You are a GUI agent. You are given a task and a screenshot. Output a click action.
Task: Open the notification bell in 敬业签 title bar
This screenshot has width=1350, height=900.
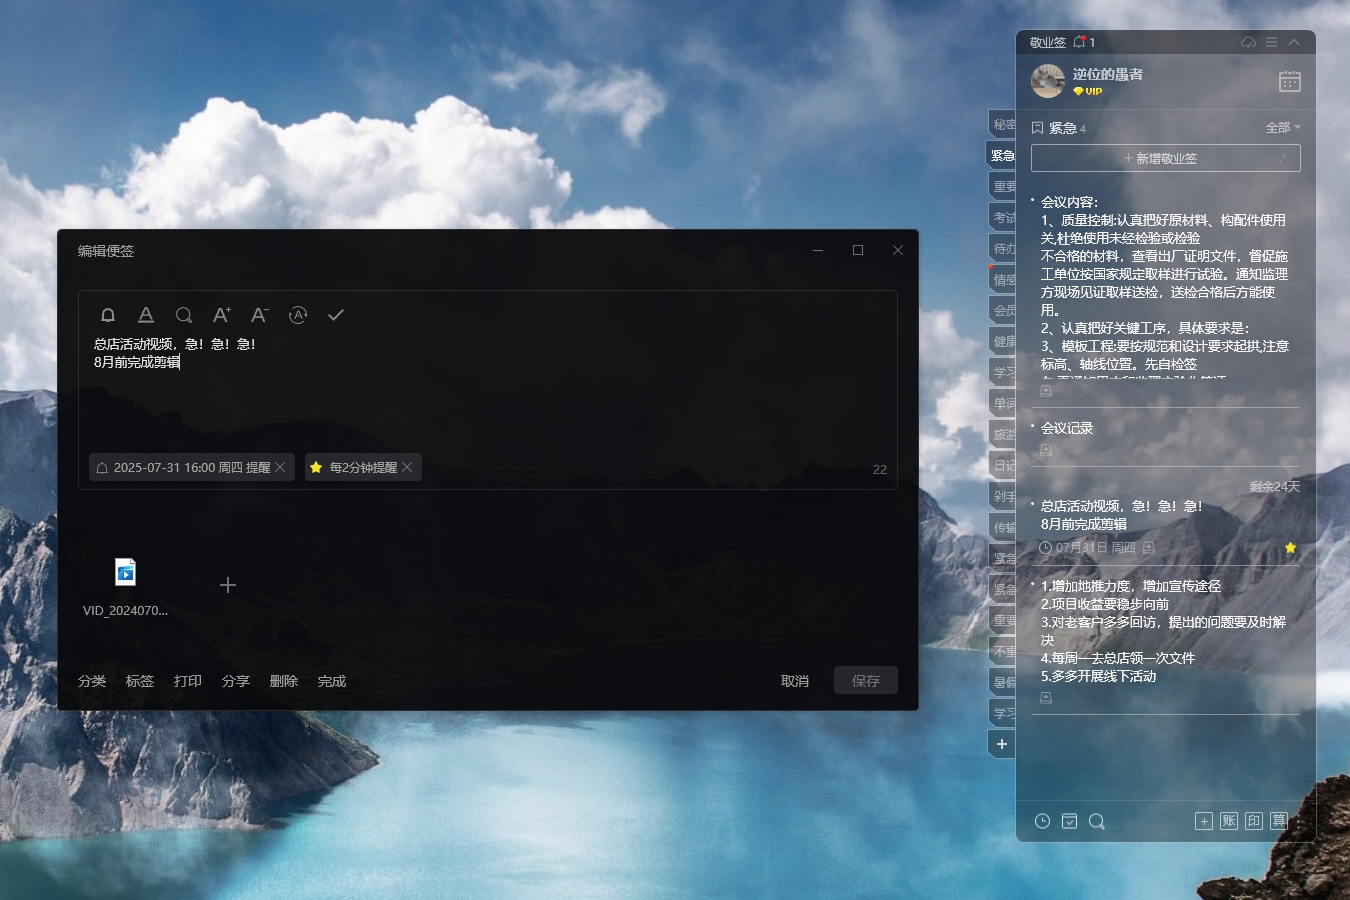pos(1079,42)
